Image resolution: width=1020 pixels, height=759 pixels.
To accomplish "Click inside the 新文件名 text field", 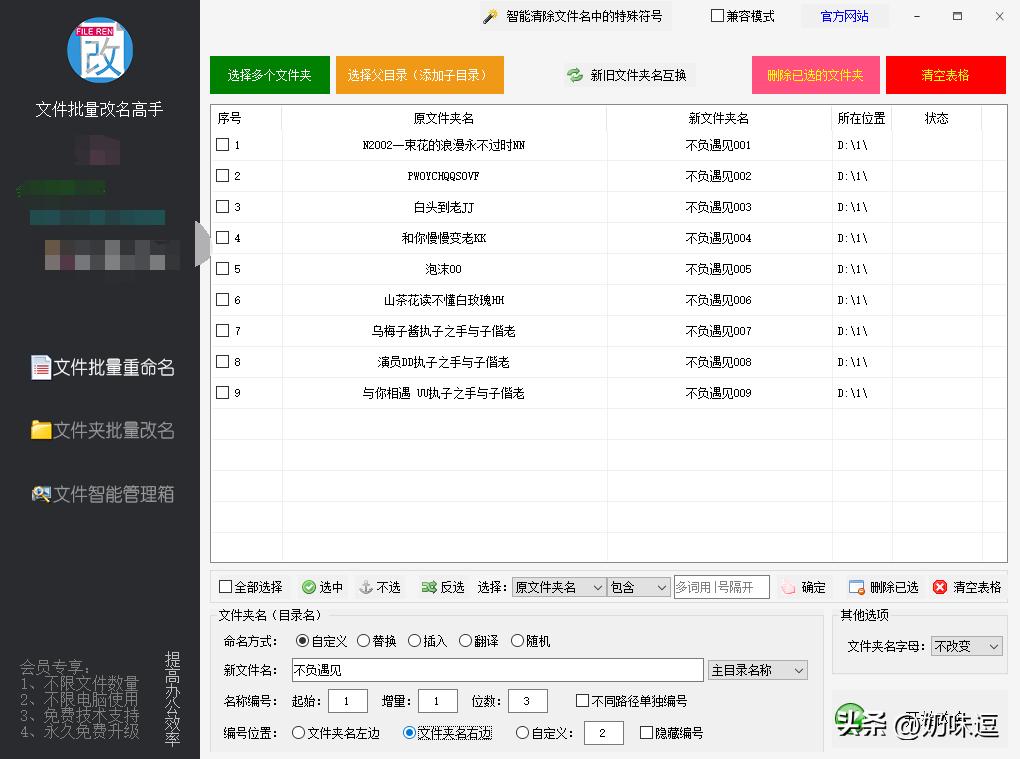I will pyautogui.click(x=480, y=669).
